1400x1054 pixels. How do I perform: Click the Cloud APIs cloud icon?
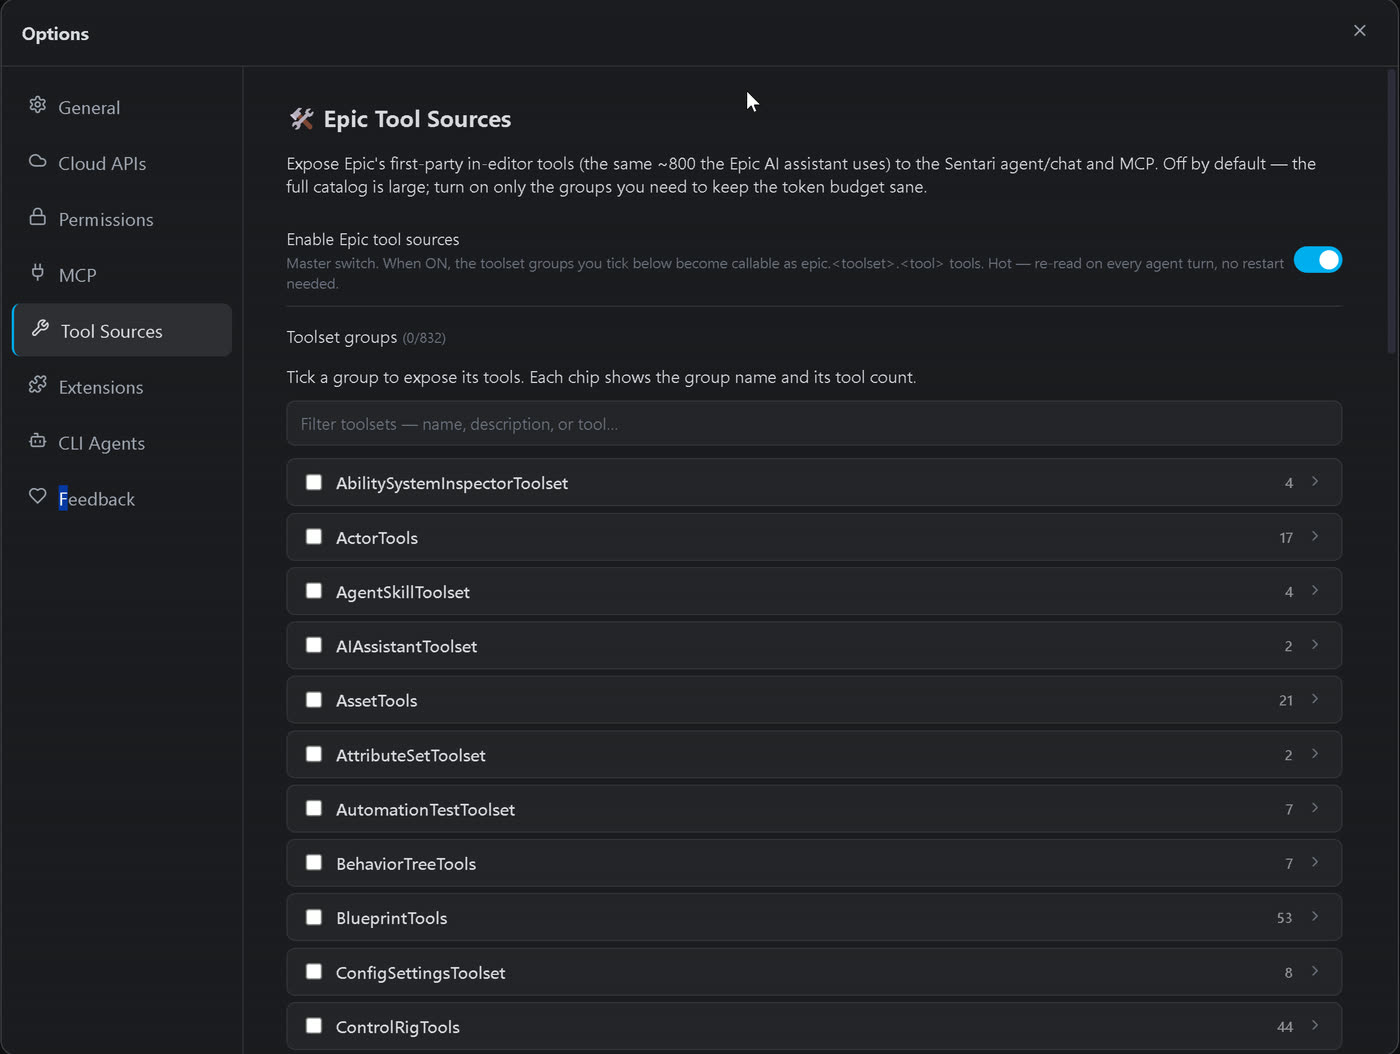tap(38, 161)
